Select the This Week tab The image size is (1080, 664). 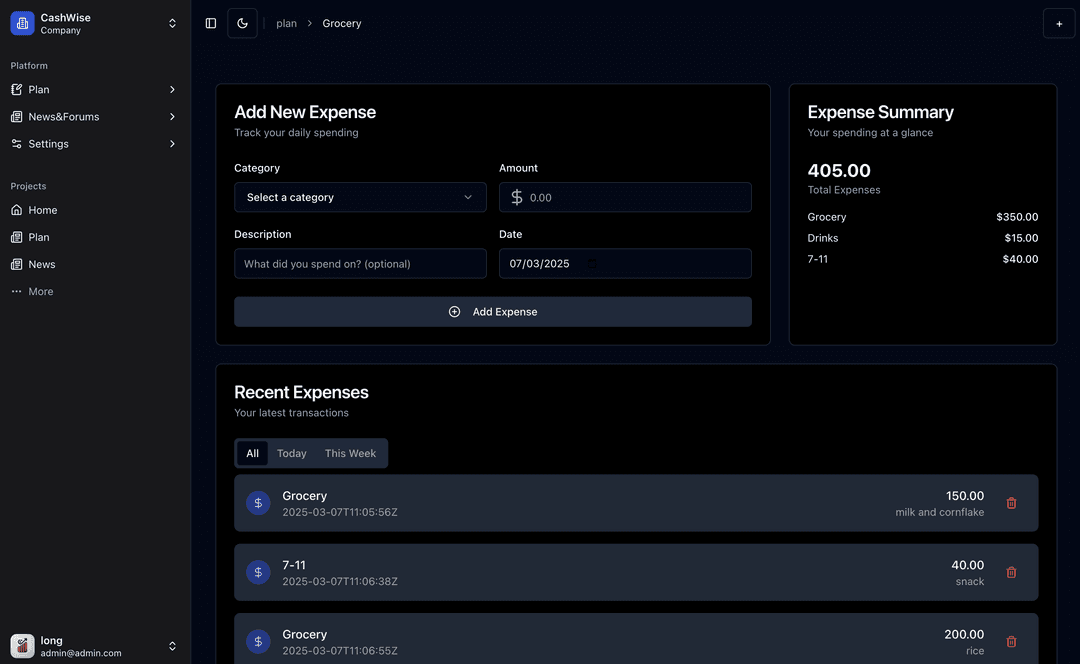[350, 453]
